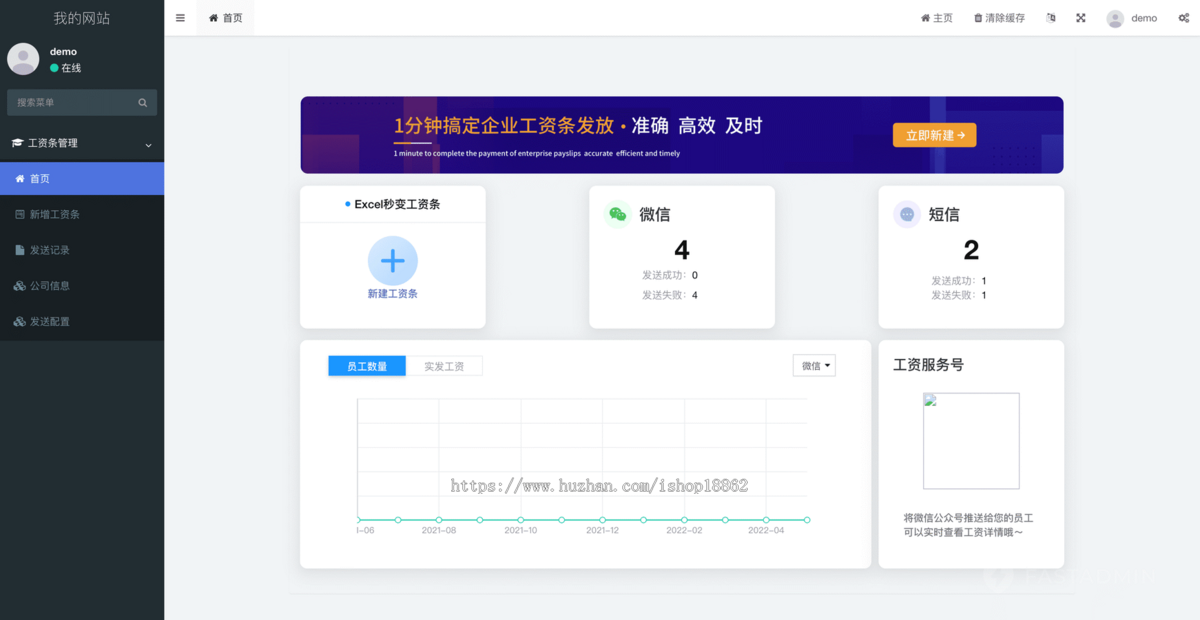Click 新建工资条 plus button
Image resolution: width=1200 pixels, height=620 pixels.
[x=392, y=259]
